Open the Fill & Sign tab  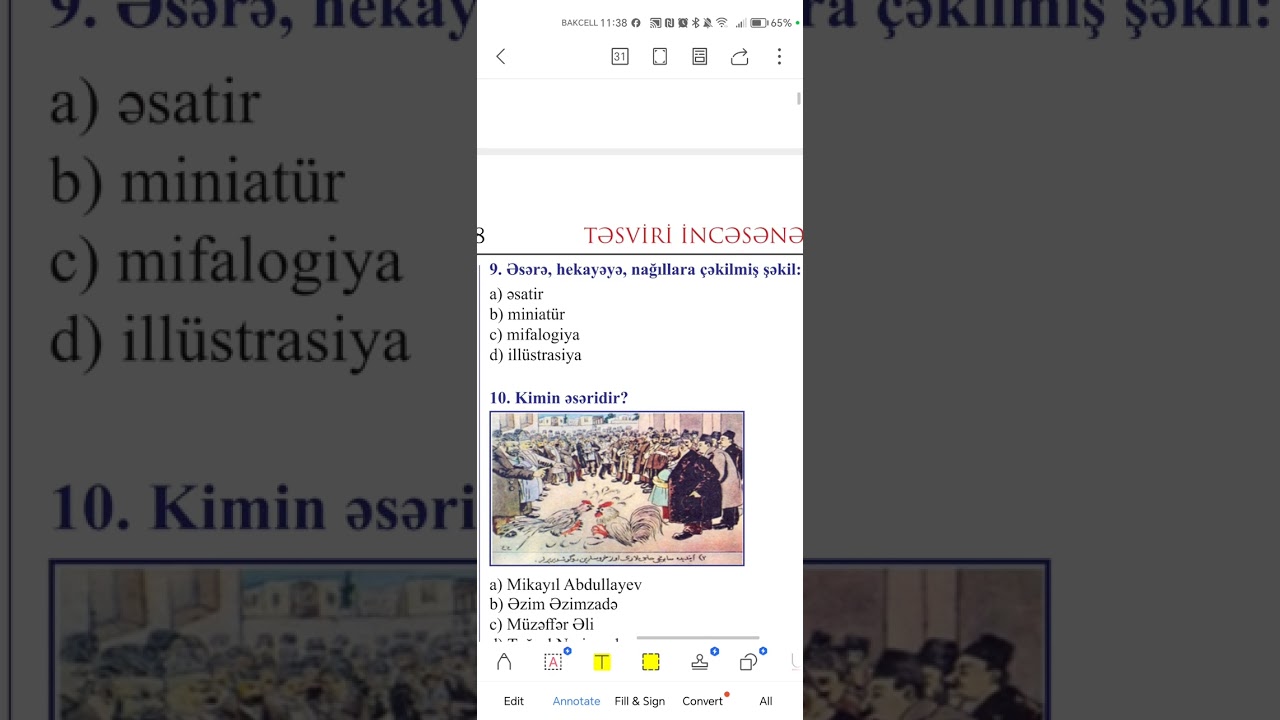(x=640, y=701)
